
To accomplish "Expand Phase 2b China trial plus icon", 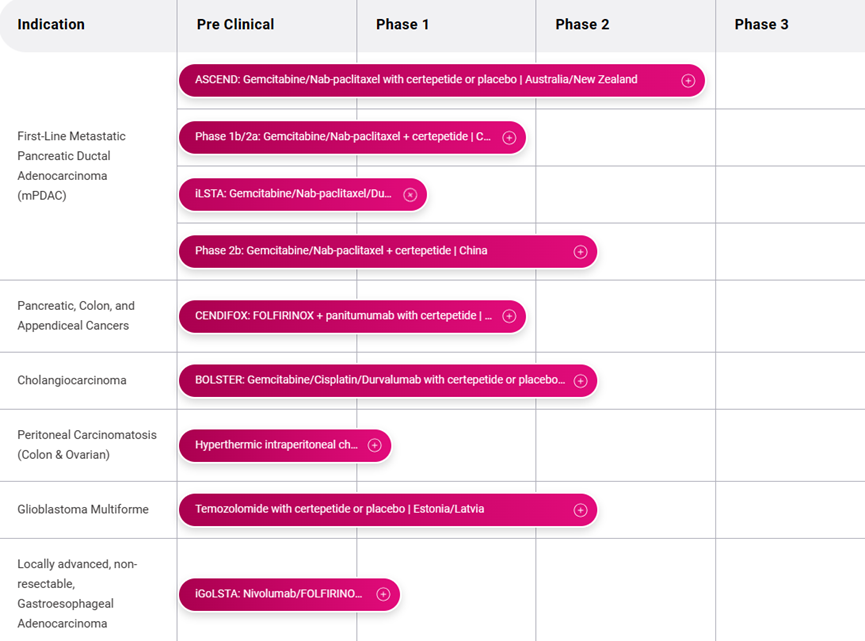I will pyautogui.click(x=580, y=252).
